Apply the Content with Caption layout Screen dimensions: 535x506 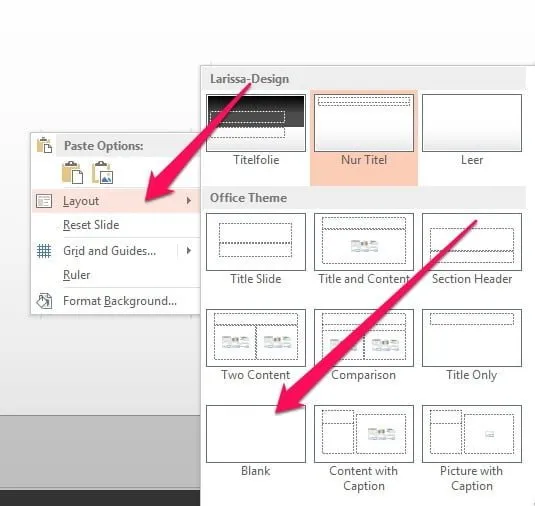[x=364, y=449]
